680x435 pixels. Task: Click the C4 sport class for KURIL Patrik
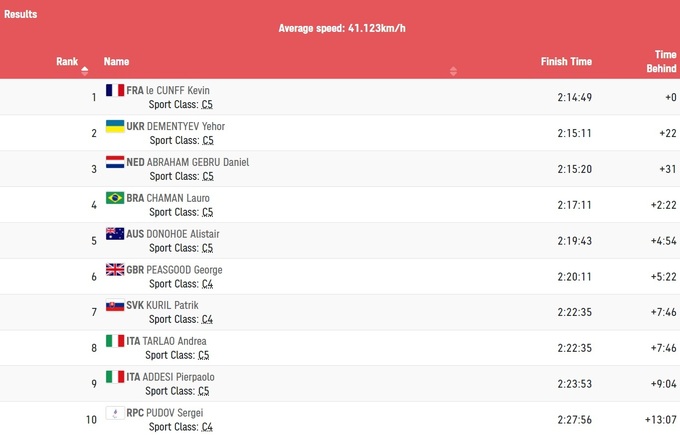tap(207, 320)
